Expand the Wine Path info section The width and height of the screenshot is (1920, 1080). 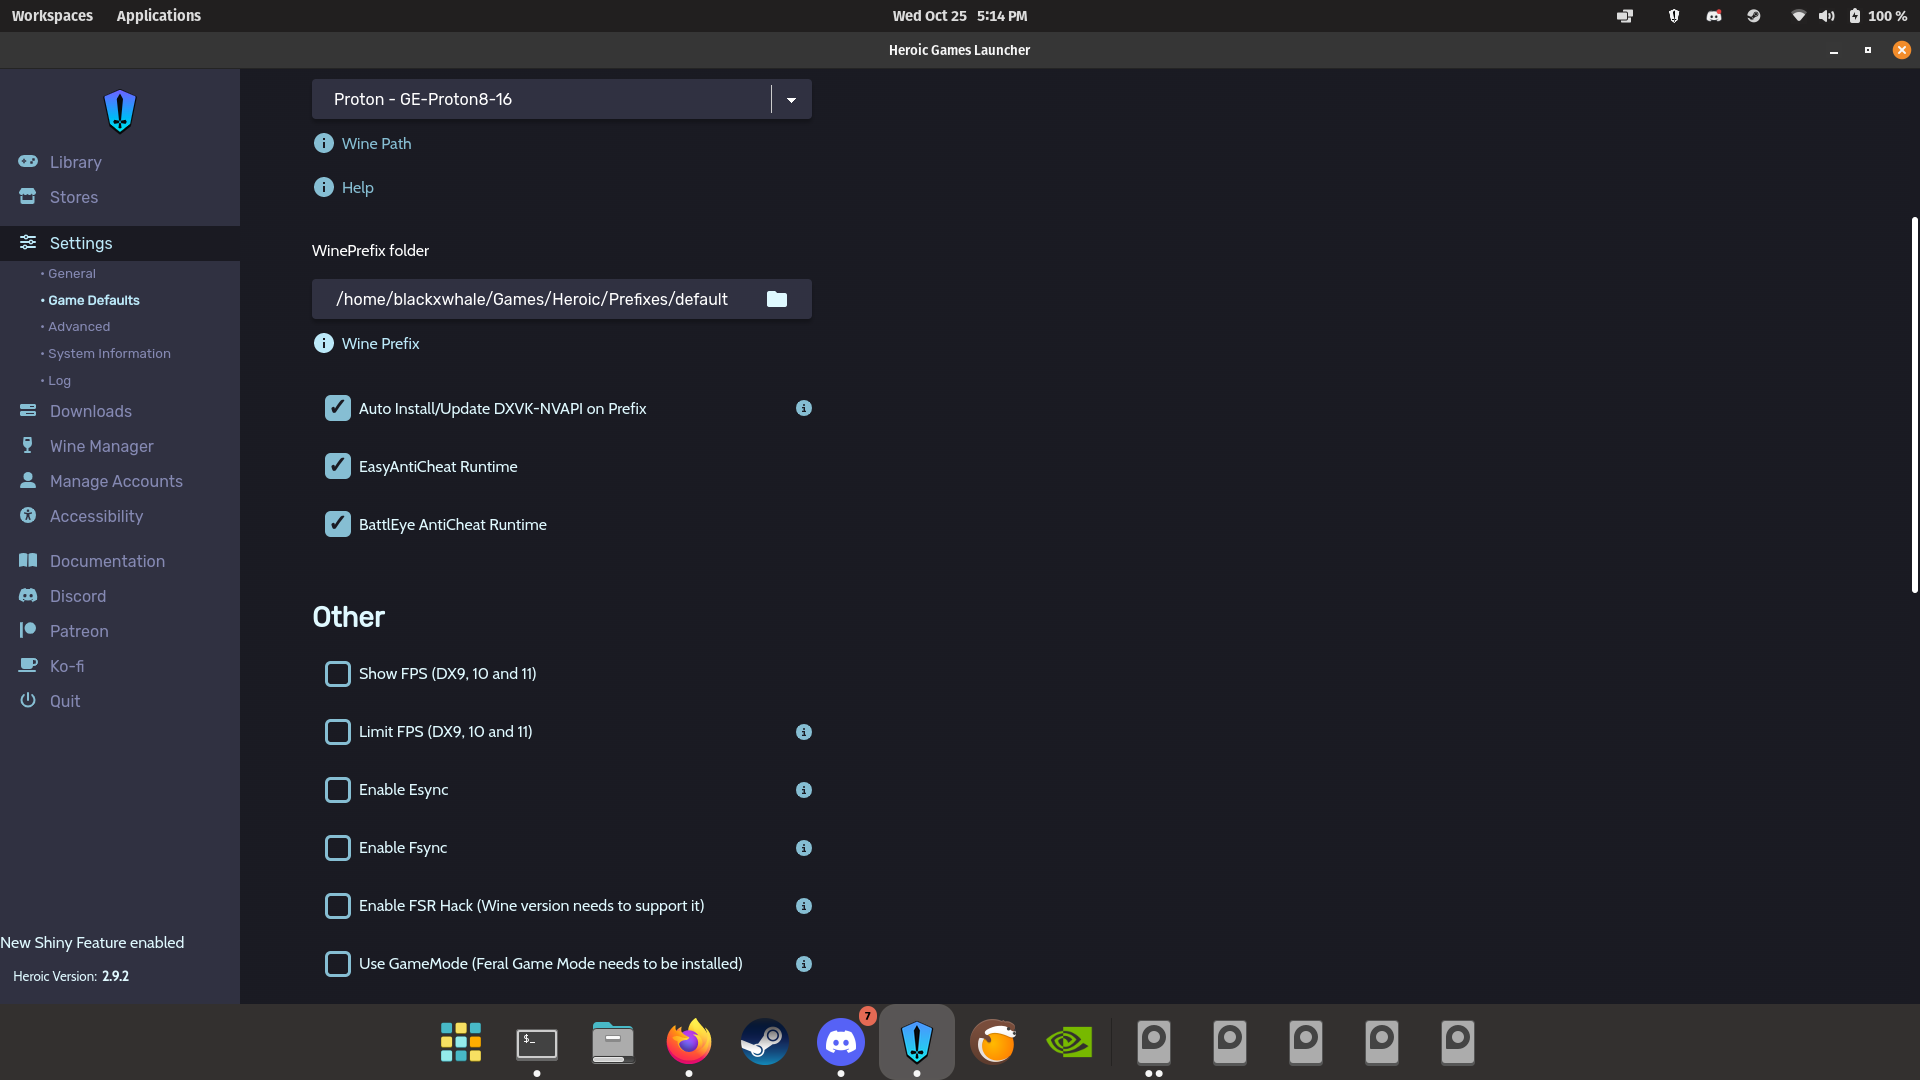(376, 143)
